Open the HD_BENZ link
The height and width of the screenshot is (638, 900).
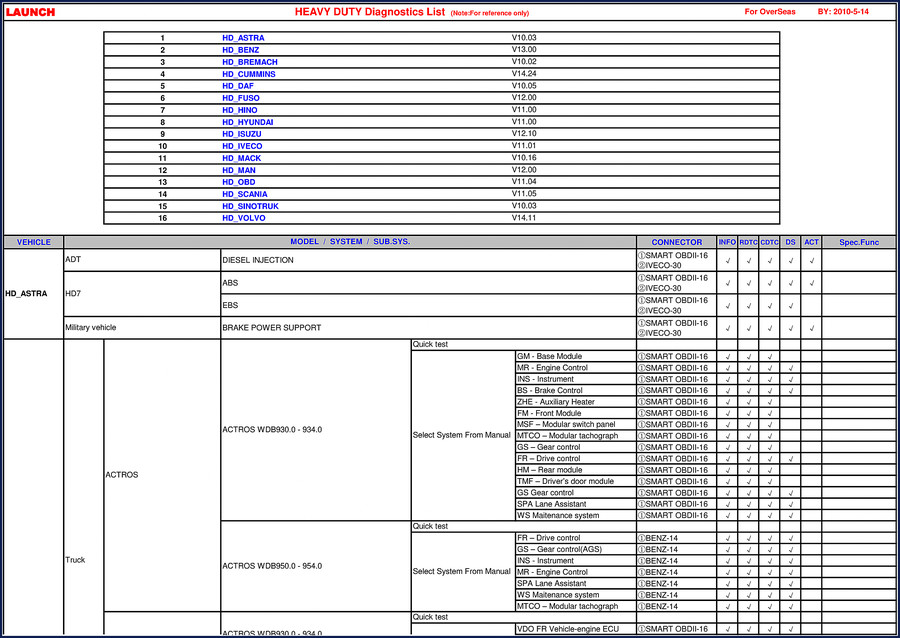(240, 50)
